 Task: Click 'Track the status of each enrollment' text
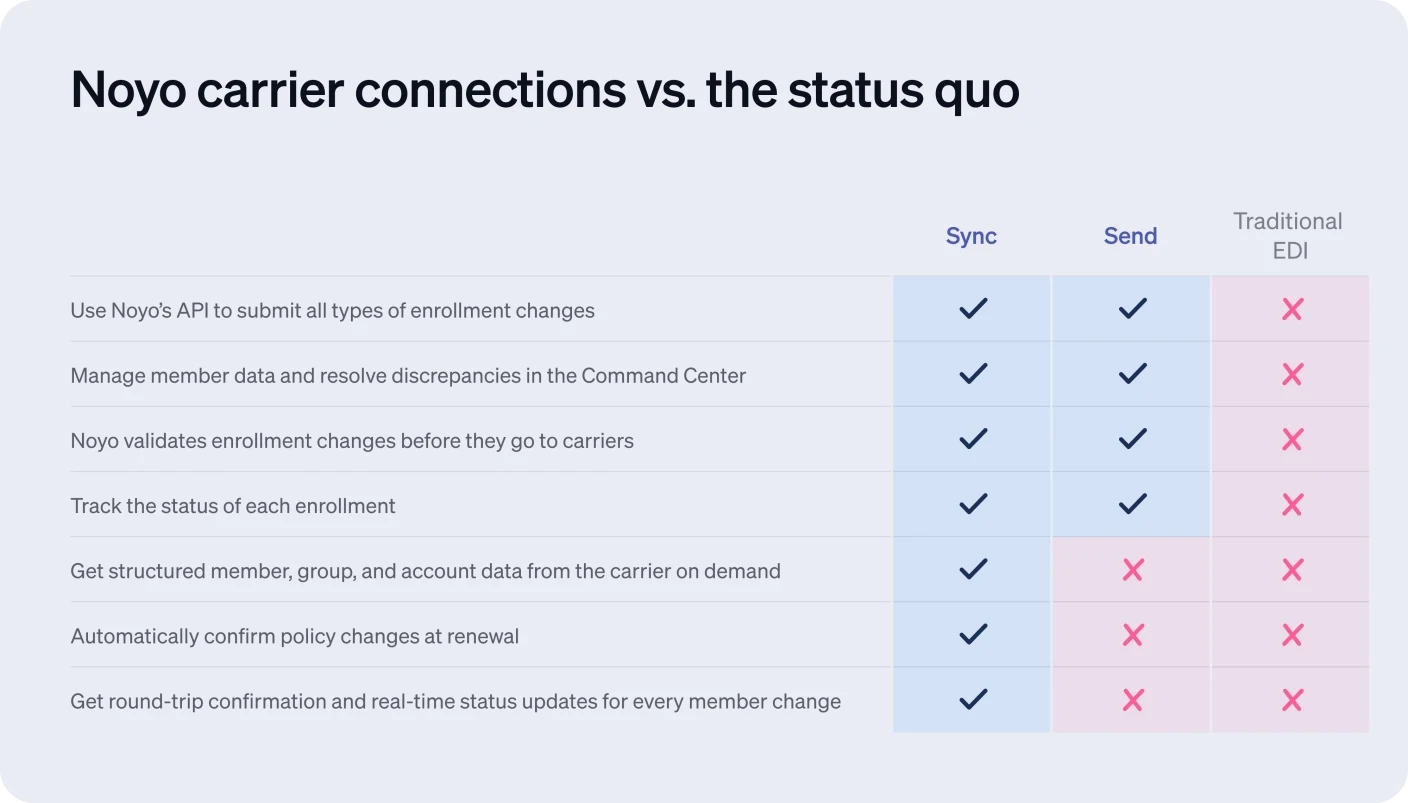233,506
